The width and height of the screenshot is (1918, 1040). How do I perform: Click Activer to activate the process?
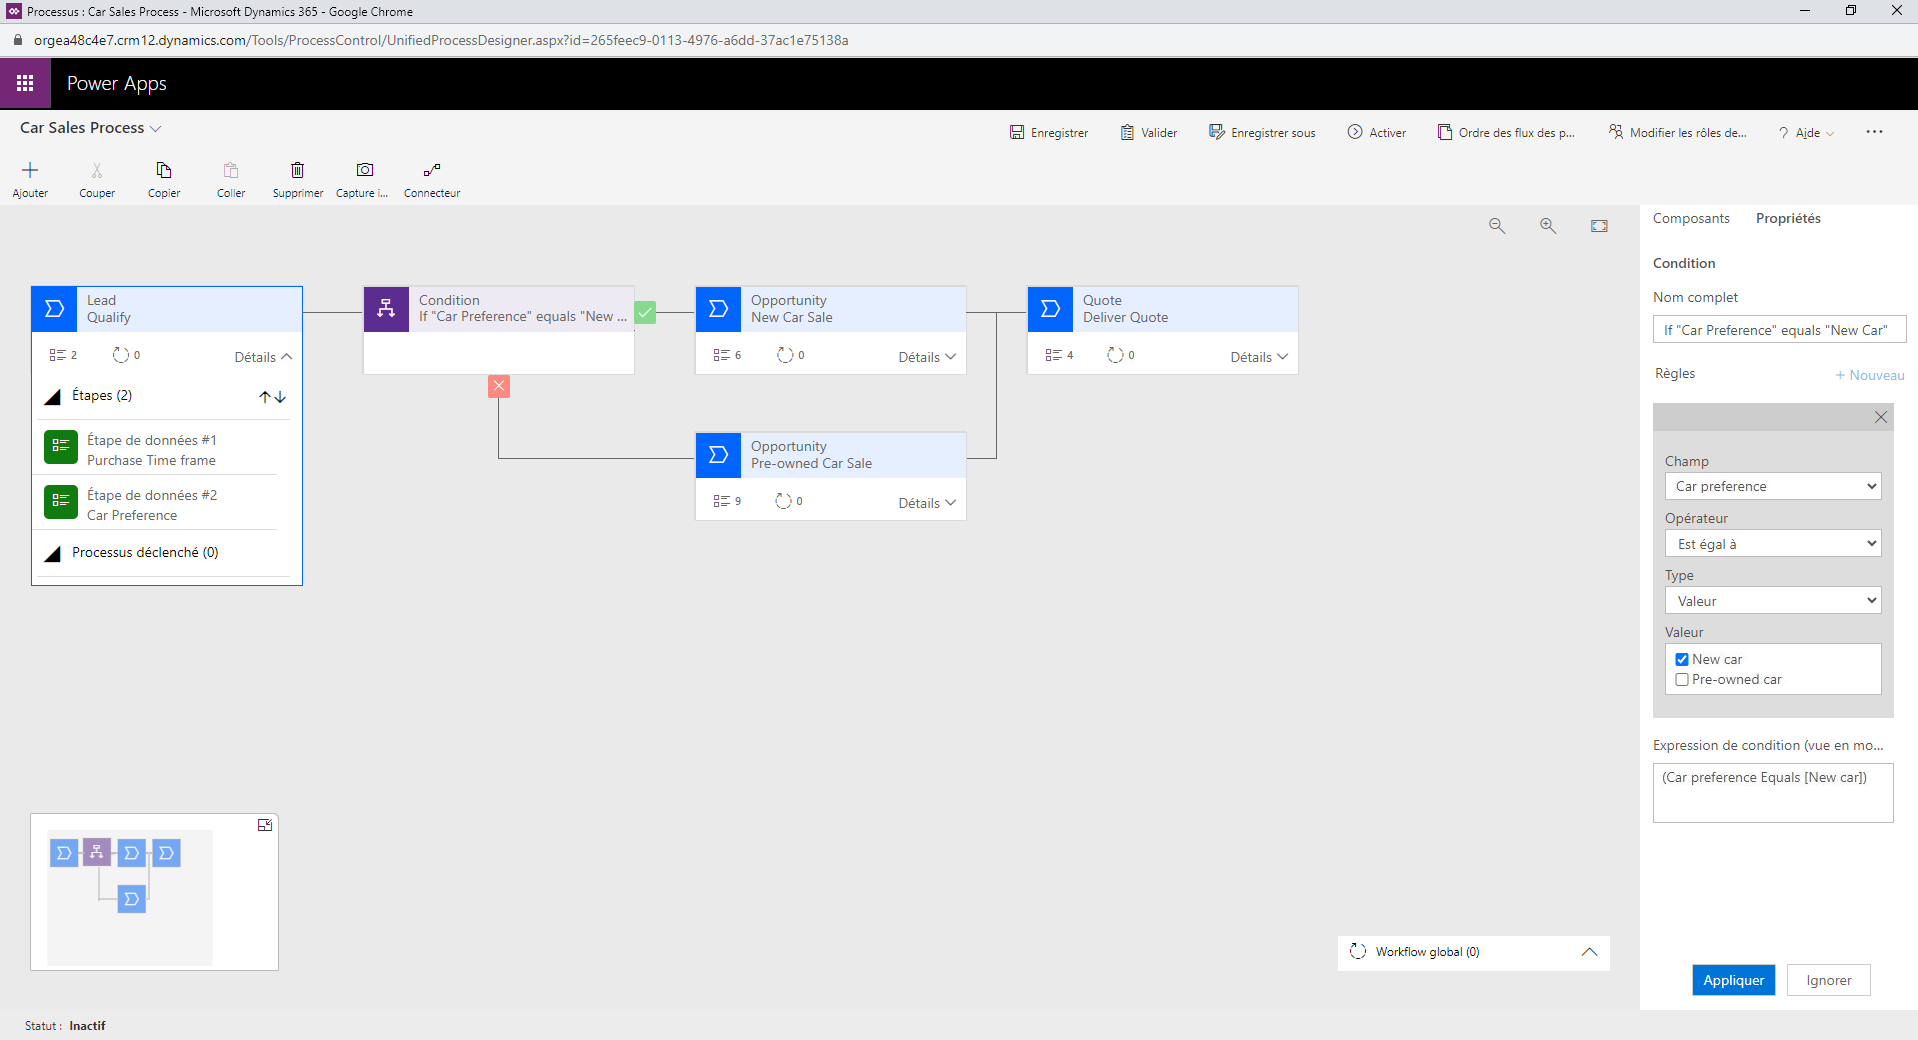(x=1377, y=133)
